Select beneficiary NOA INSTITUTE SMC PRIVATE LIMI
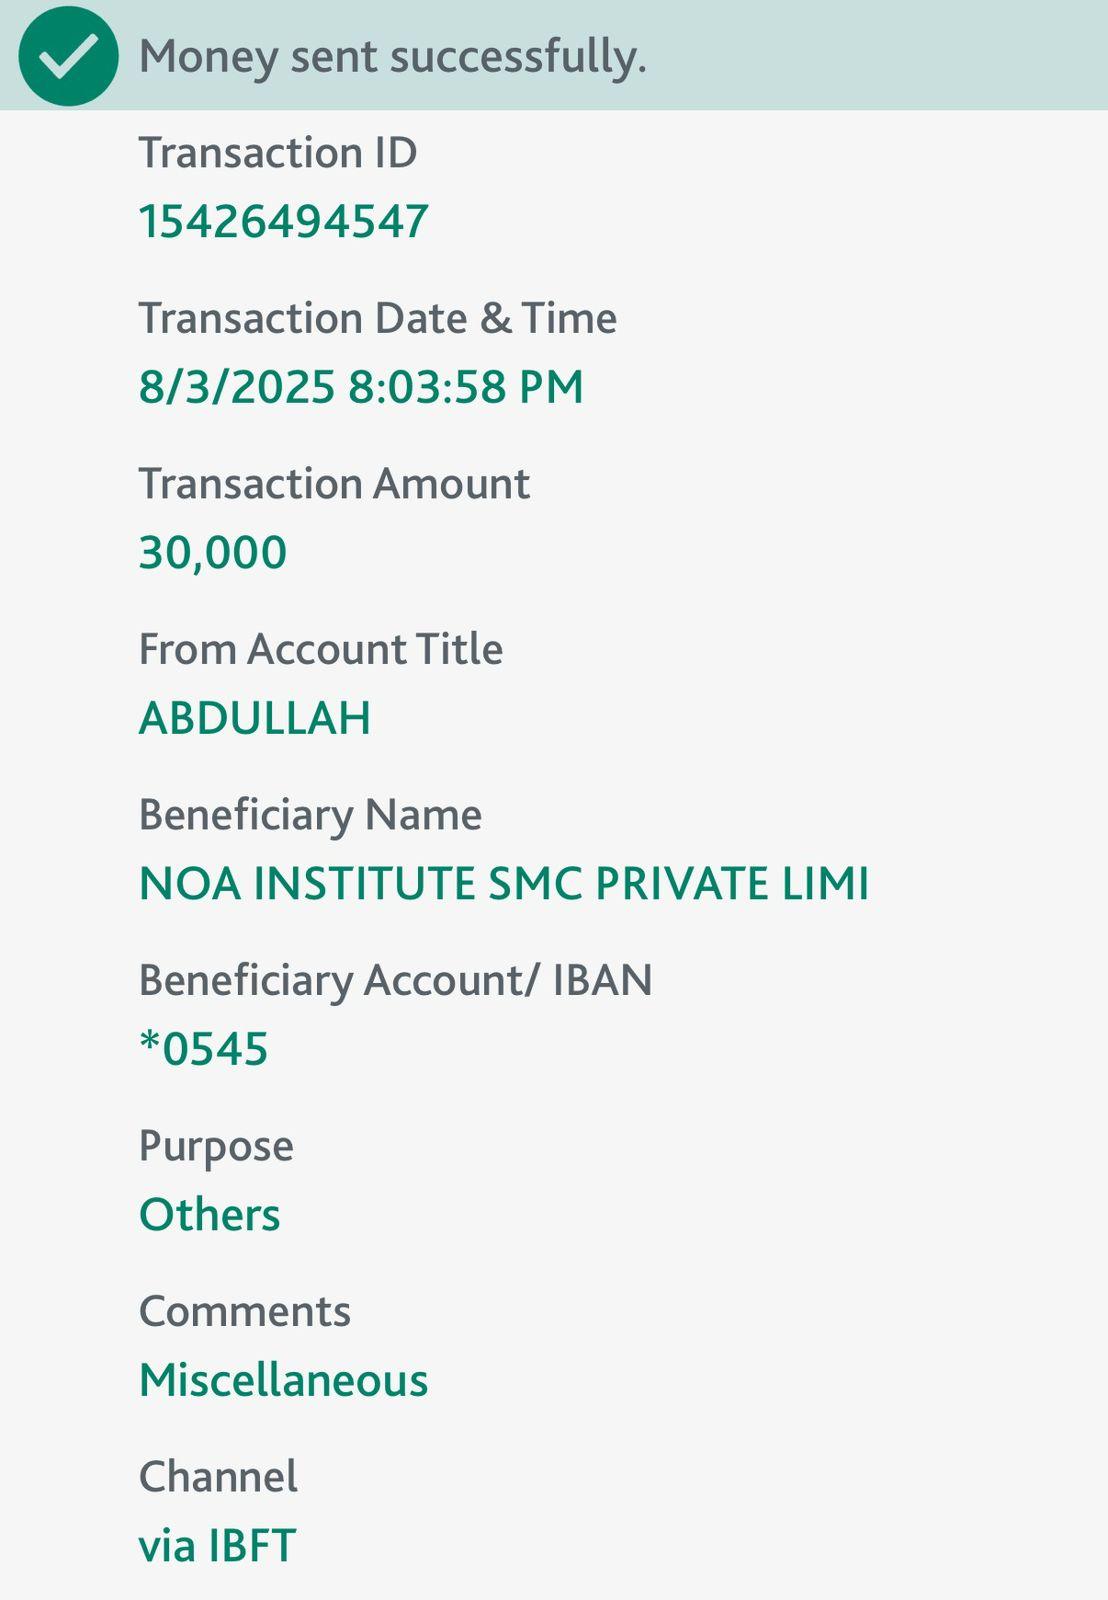The image size is (1108, 1600). [x=504, y=884]
